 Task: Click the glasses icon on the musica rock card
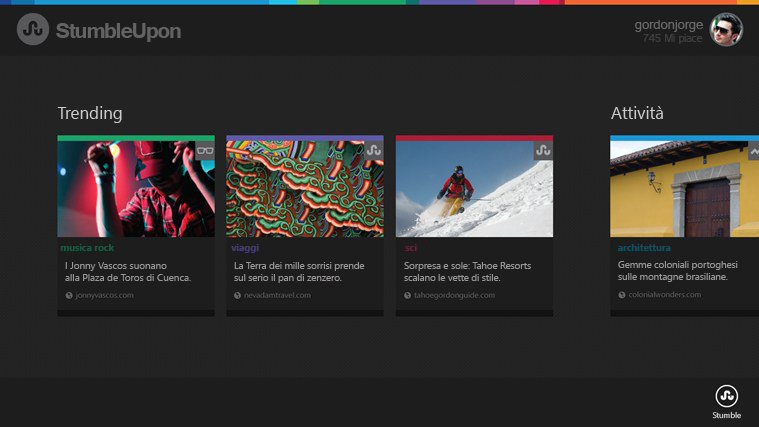click(x=205, y=151)
